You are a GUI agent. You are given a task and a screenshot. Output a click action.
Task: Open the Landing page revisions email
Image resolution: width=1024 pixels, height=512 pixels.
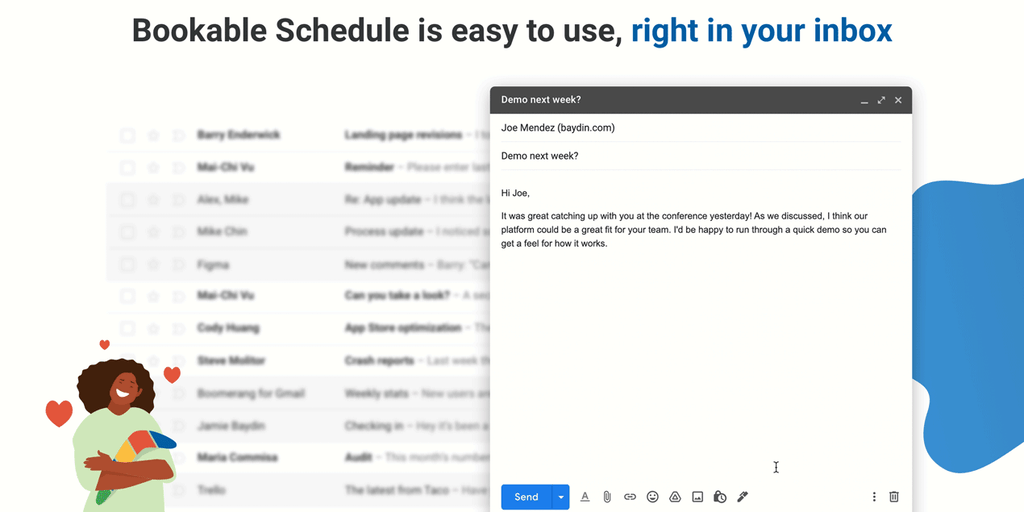[x=403, y=135]
